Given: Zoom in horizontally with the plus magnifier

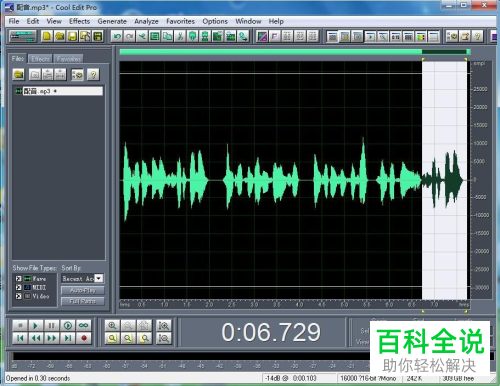Looking at the screenshot, I should 112,325.
